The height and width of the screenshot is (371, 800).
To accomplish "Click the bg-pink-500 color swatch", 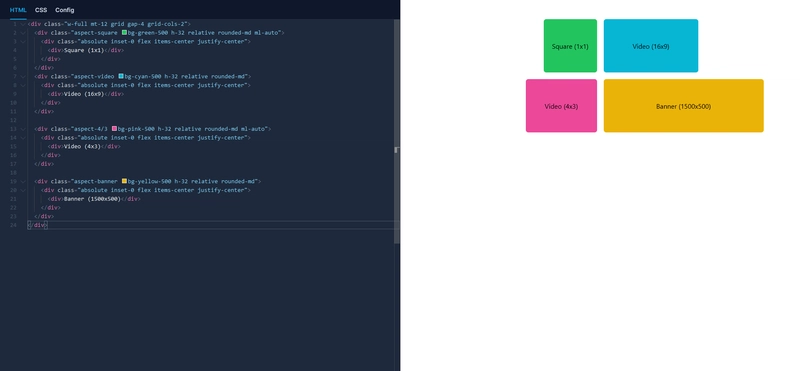I will click(114, 129).
